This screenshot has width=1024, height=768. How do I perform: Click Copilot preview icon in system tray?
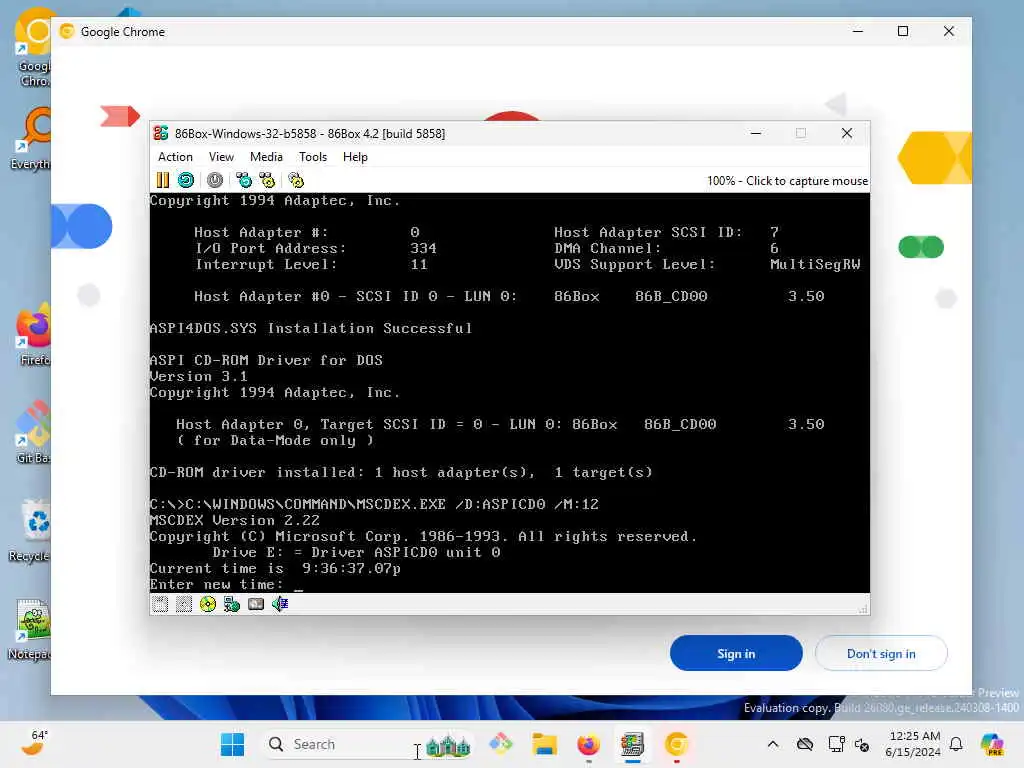click(992, 744)
